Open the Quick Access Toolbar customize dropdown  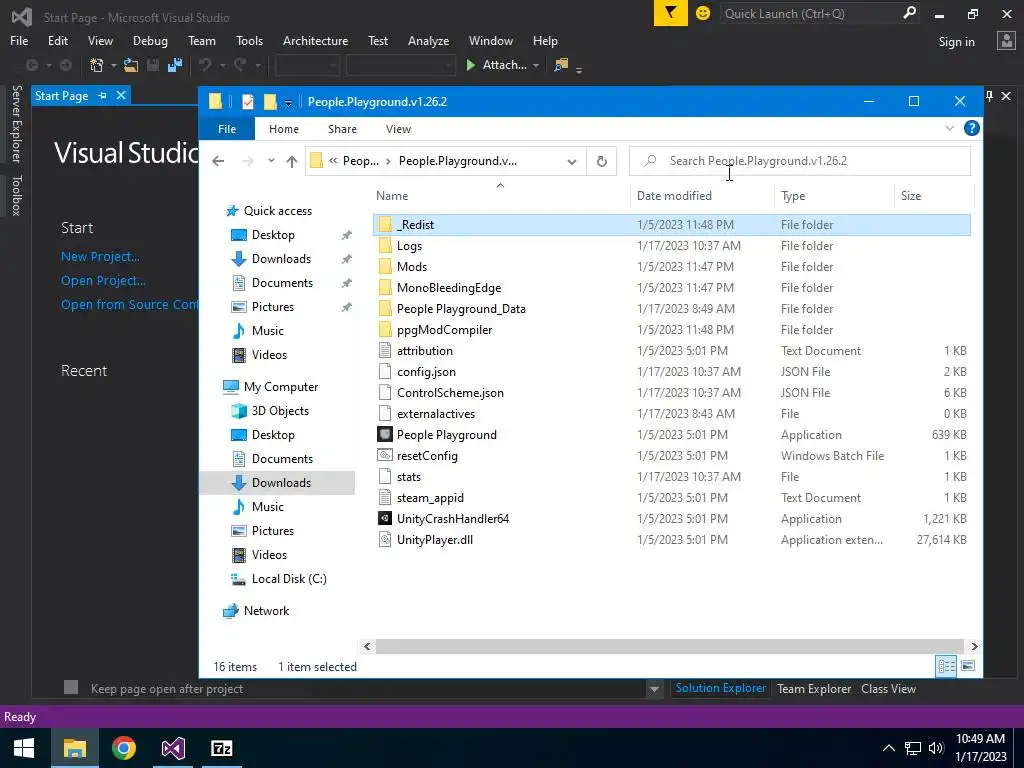[x=288, y=103]
